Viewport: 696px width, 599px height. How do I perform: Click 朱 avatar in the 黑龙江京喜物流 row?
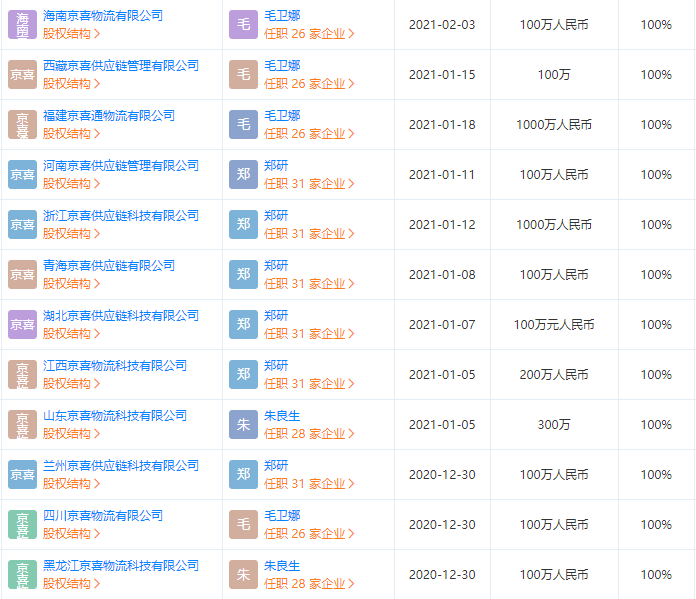coord(243,575)
